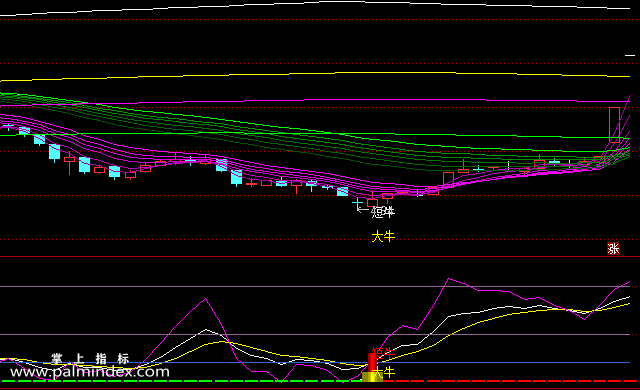
Task: Click the red candle with long lower wick
Action: point(69,162)
